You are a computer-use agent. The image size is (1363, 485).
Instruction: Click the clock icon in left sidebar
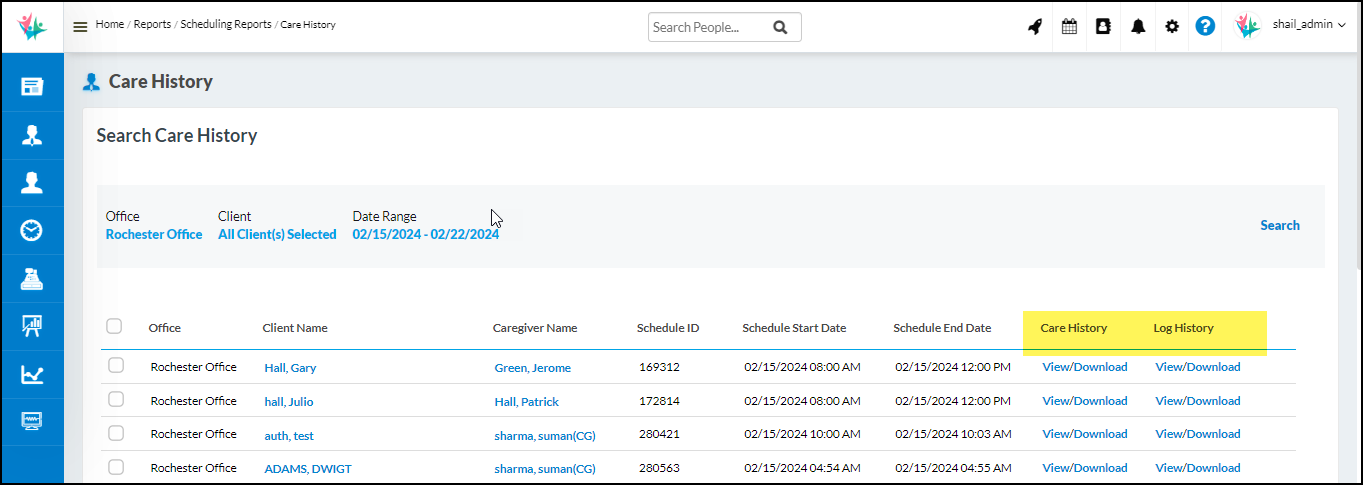pyautogui.click(x=32, y=231)
